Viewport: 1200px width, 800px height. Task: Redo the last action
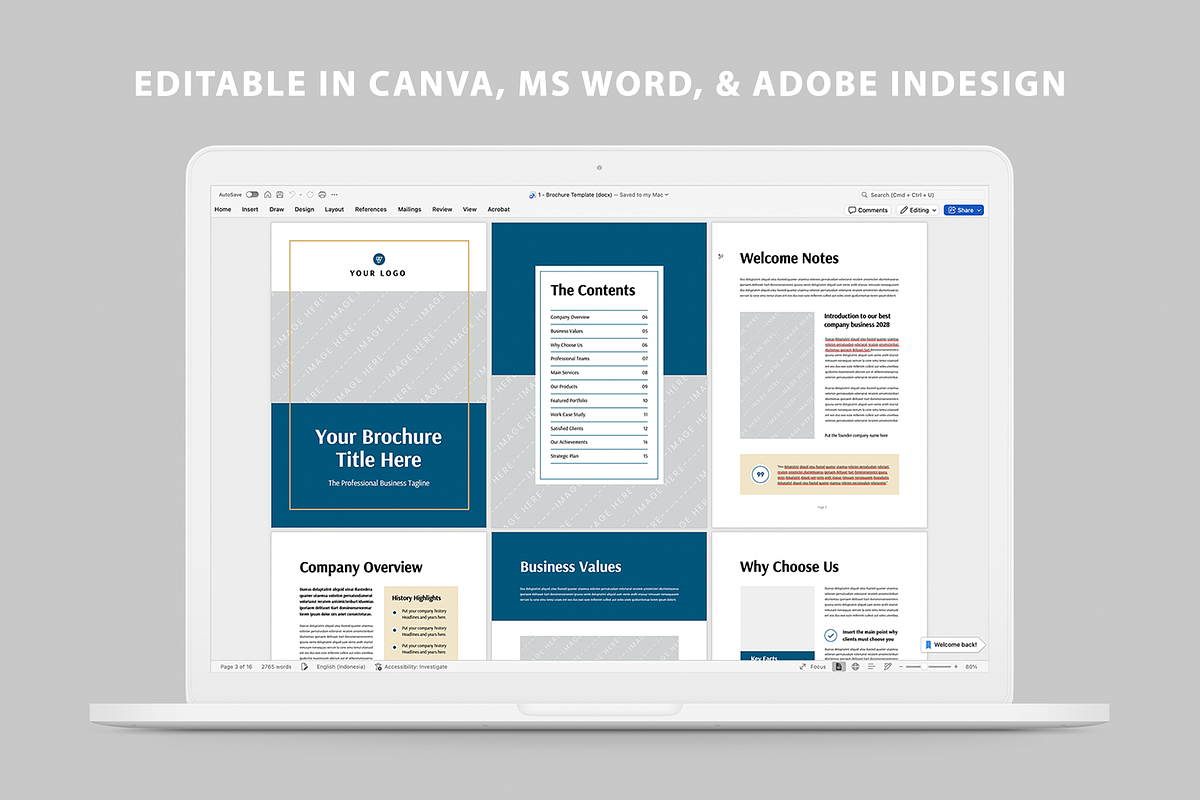311,194
